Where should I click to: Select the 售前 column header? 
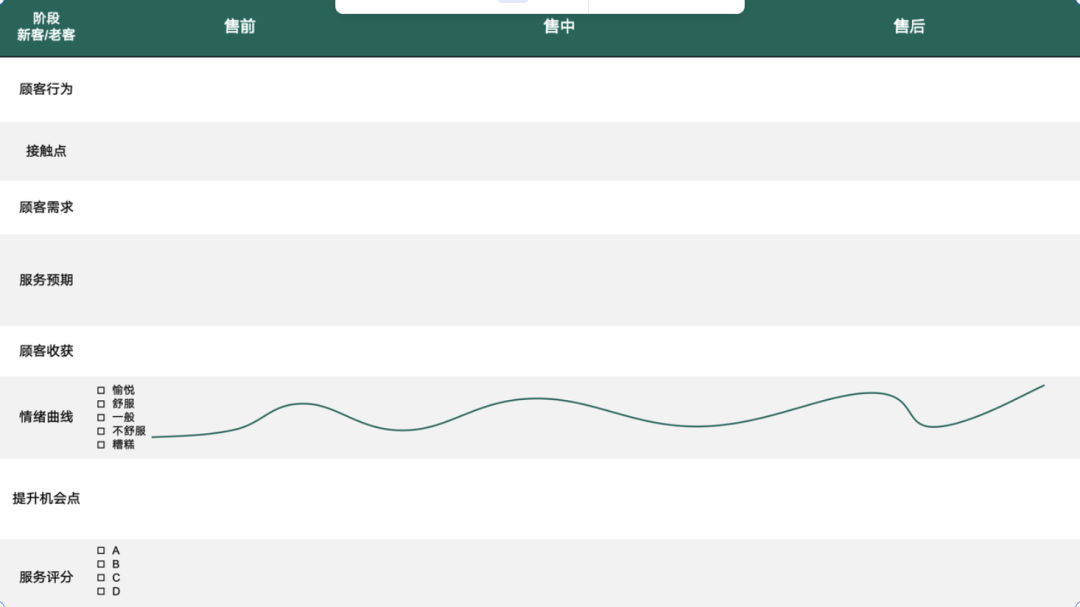240,26
